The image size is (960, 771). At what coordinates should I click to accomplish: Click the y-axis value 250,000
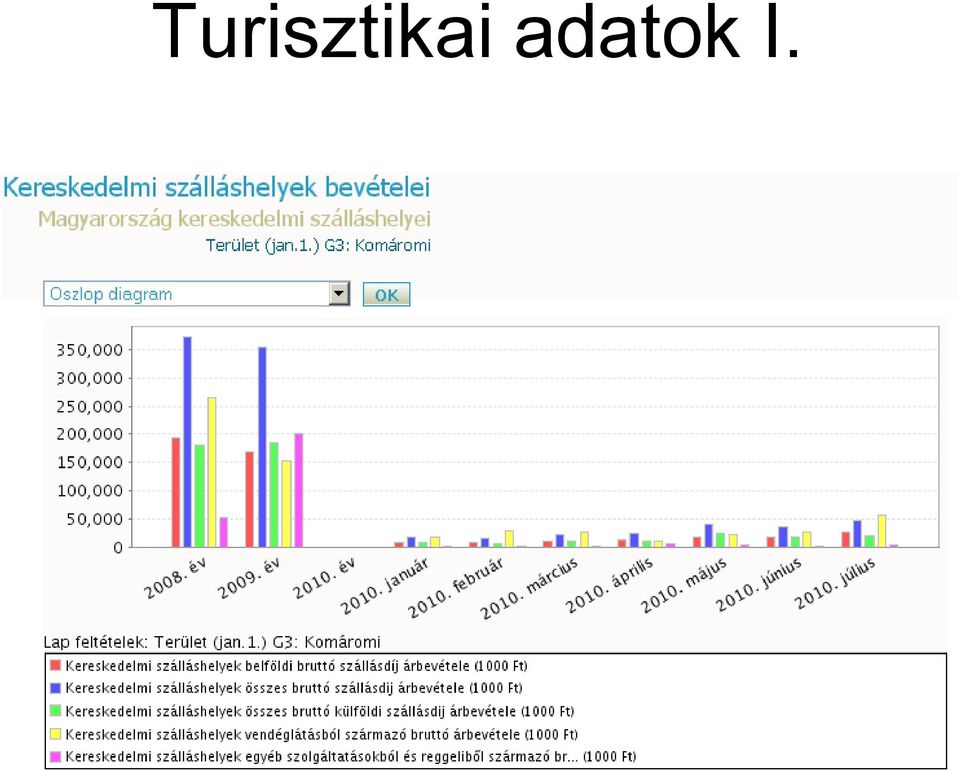90,407
